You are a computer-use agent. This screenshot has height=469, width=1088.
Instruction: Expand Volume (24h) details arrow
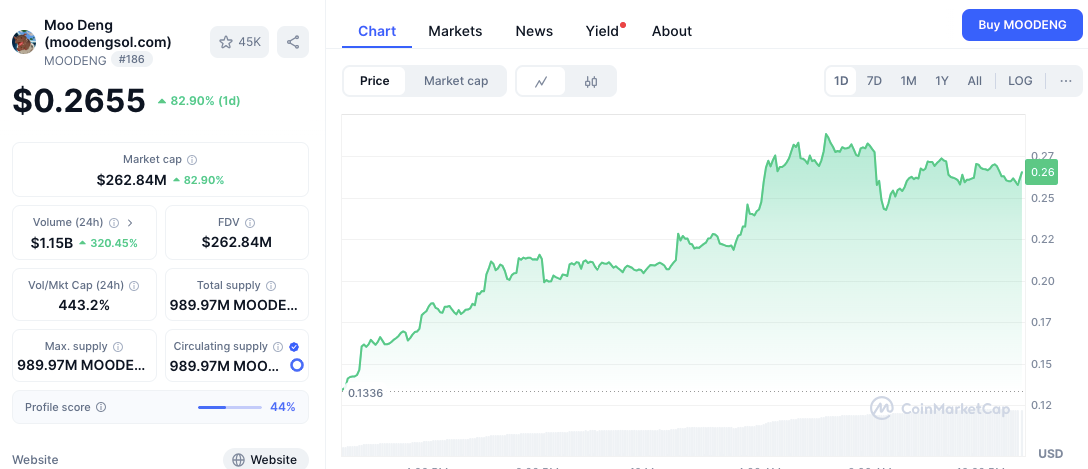(130, 223)
